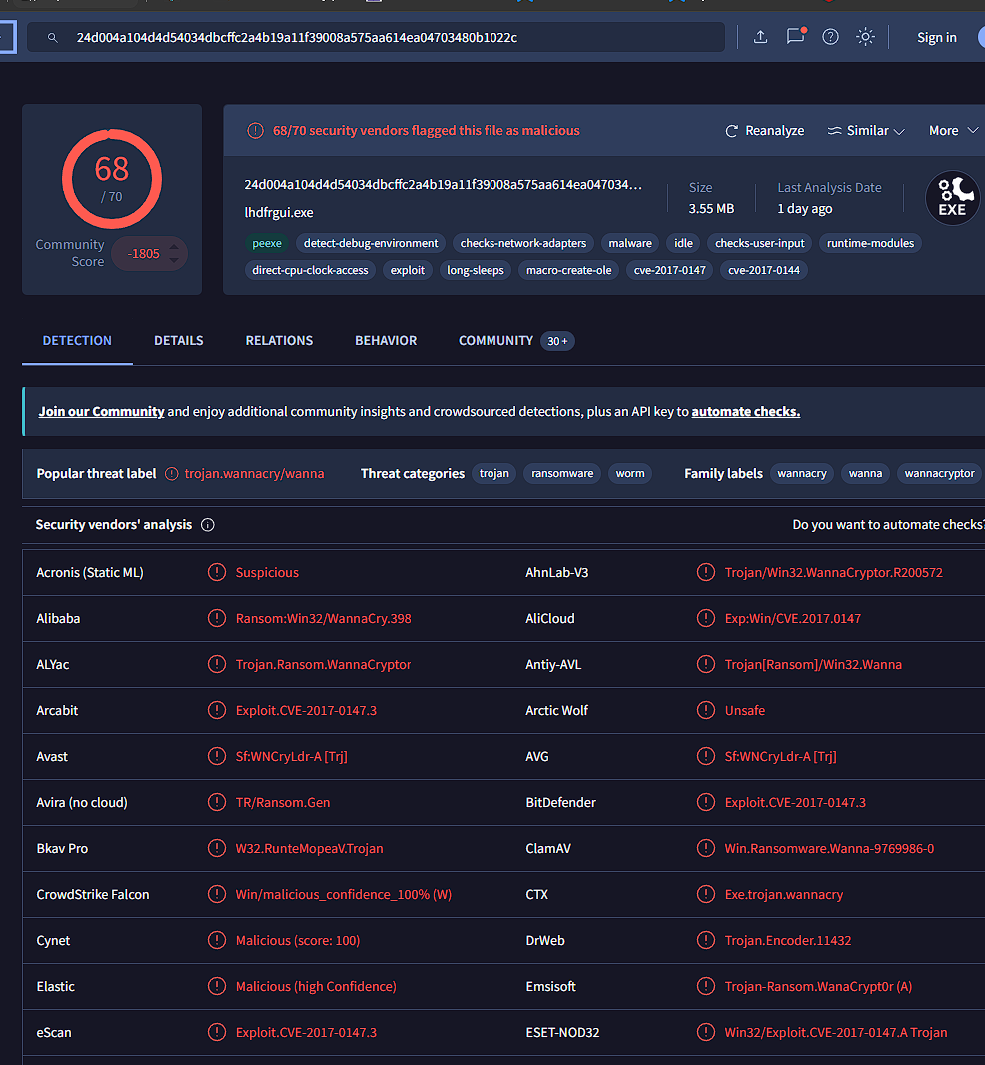985x1065 pixels.
Task: Click the hash search input field
Action: coord(376,37)
